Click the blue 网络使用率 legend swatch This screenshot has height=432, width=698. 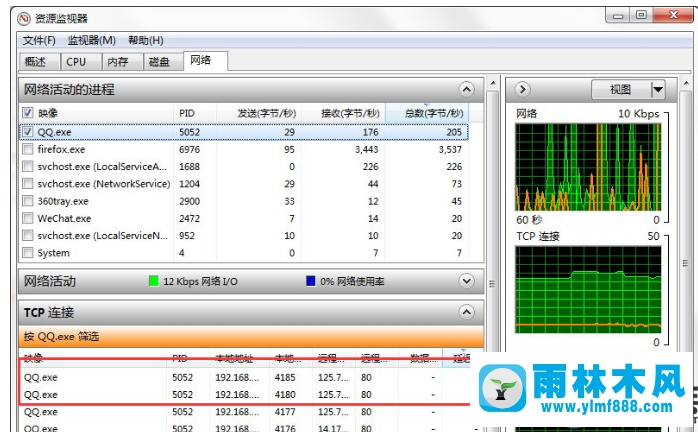[310, 281]
